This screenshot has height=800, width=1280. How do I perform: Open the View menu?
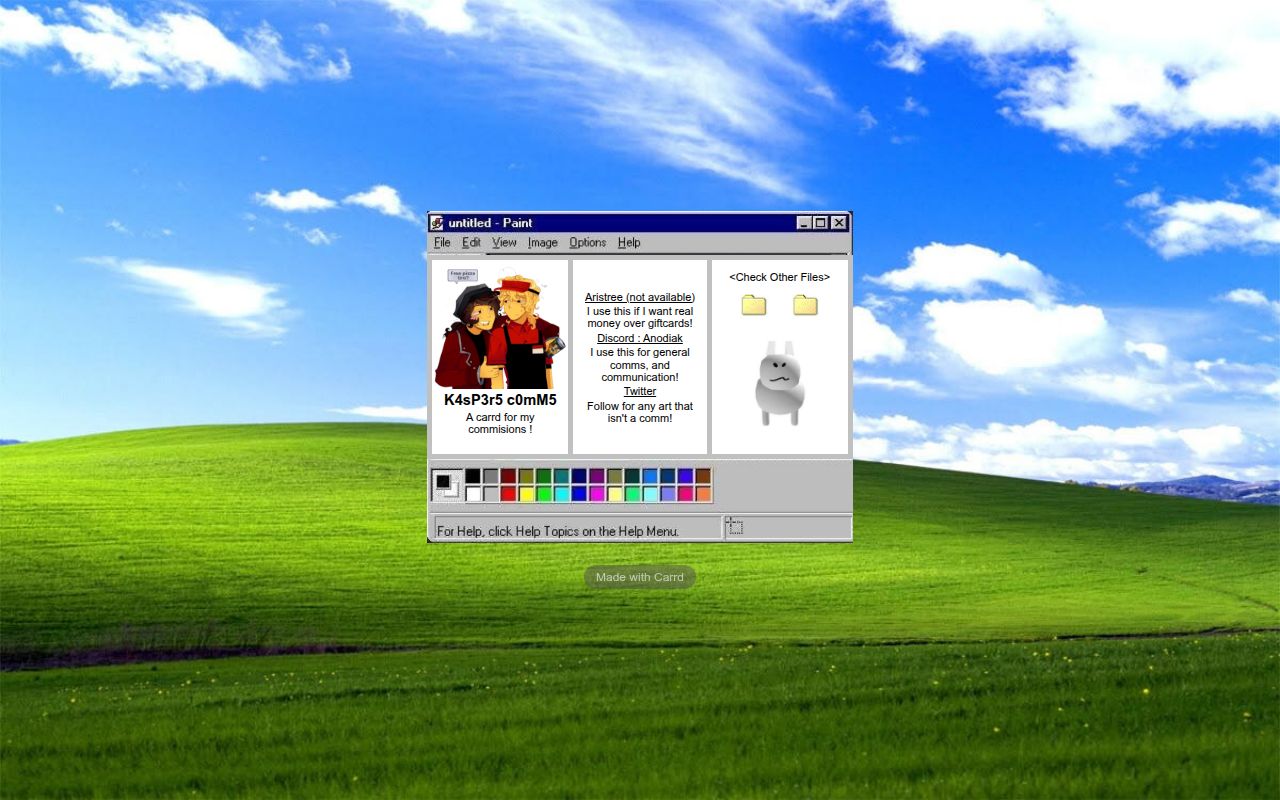click(504, 243)
